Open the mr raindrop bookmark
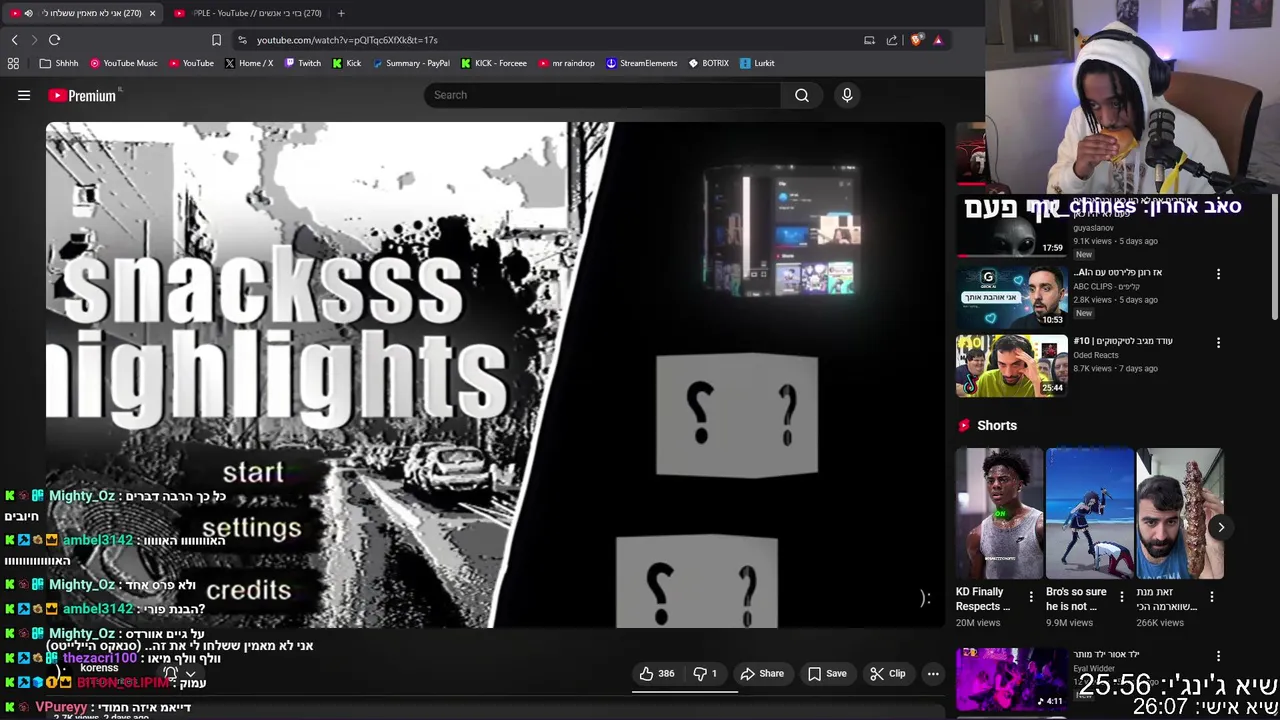1280x720 pixels. 567,63
